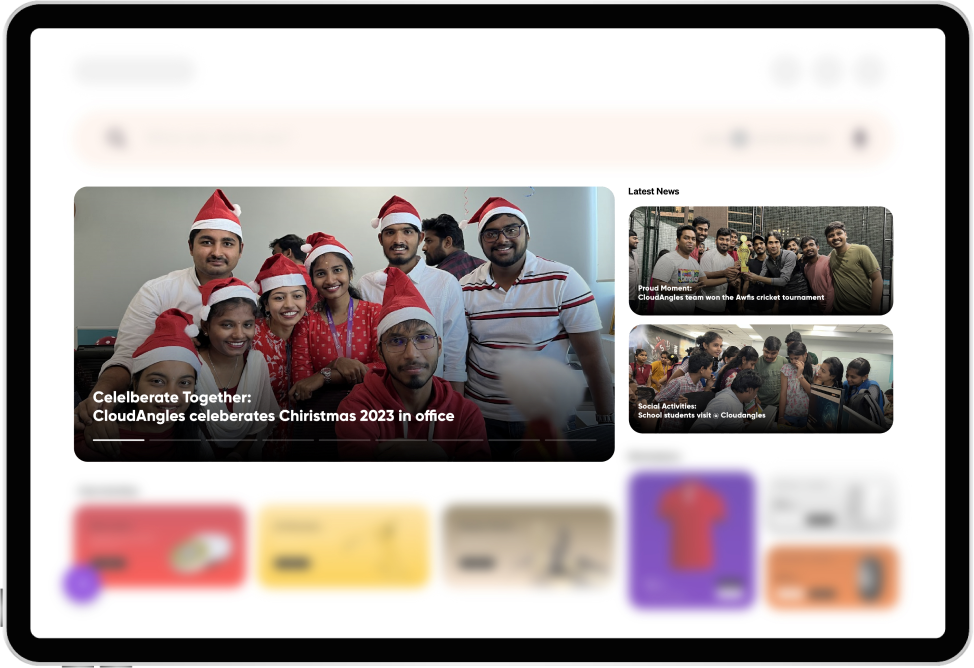Open the school students visit news card
974x668 pixels.
click(761, 378)
